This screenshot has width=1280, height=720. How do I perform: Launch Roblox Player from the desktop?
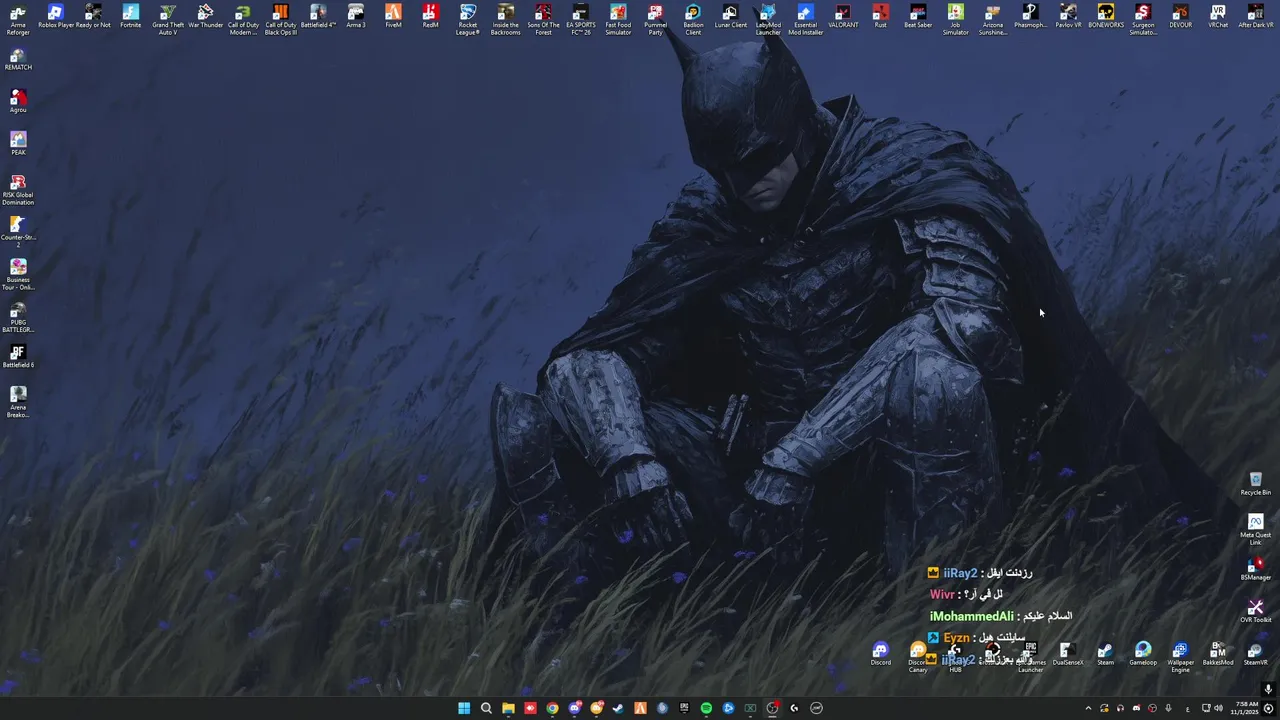pyautogui.click(x=56, y=16)
